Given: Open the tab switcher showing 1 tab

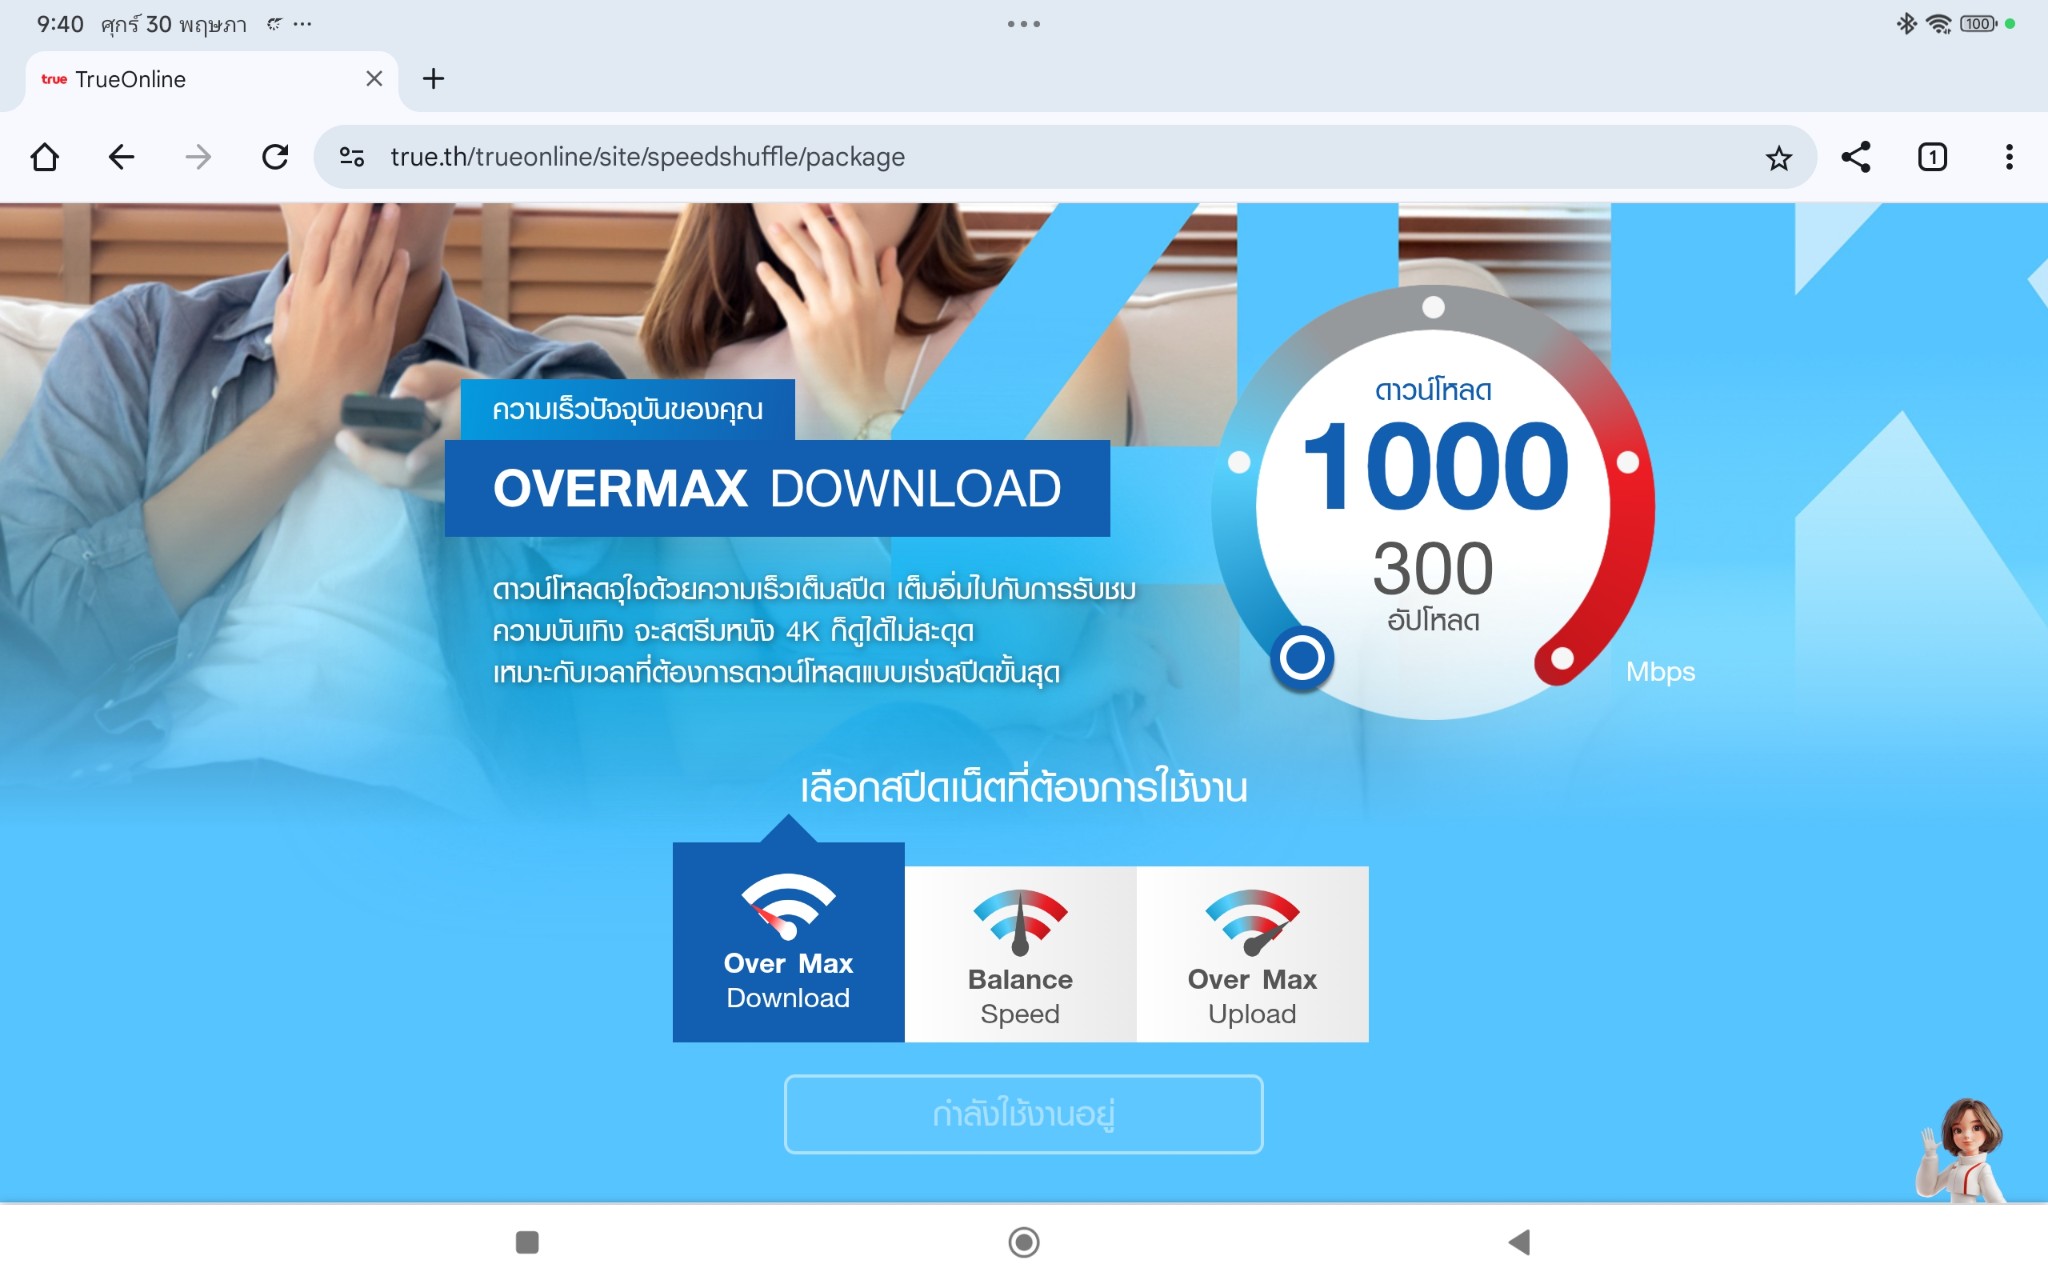Looking at the screenshot, I should tap(1932, 157).
